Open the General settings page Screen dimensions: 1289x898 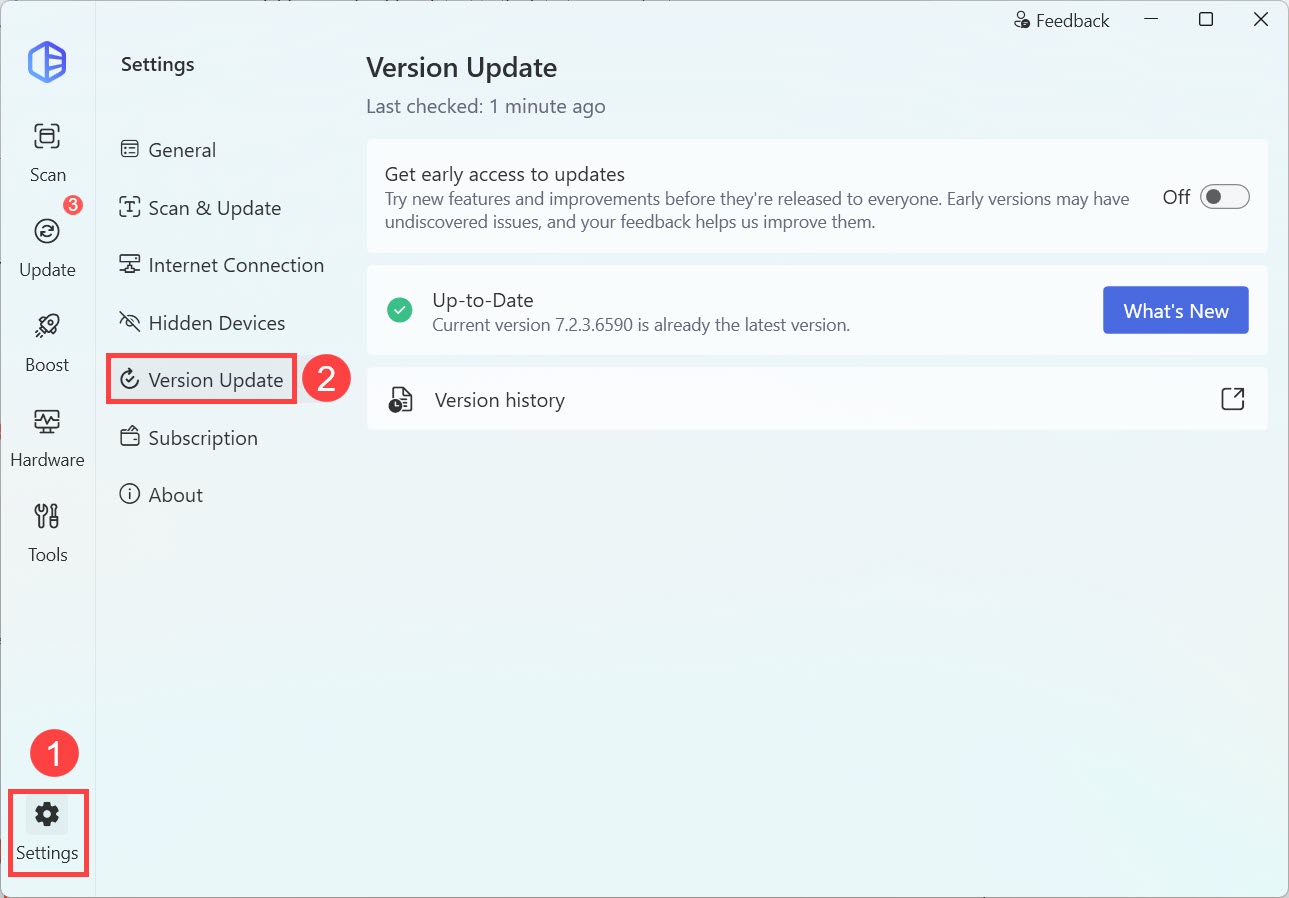click(169, 150)
